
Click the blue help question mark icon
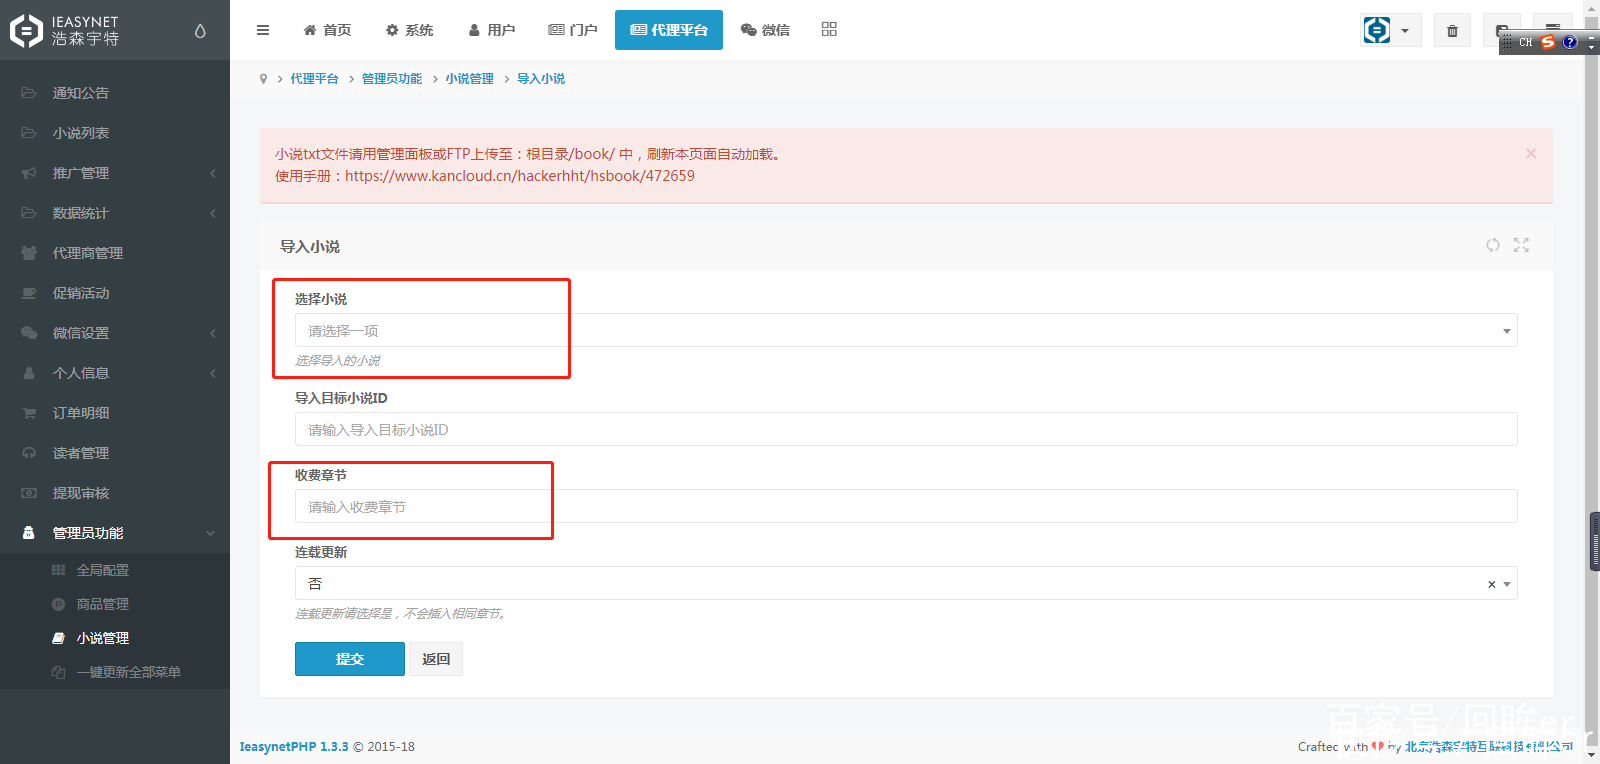pos(1570,42)
